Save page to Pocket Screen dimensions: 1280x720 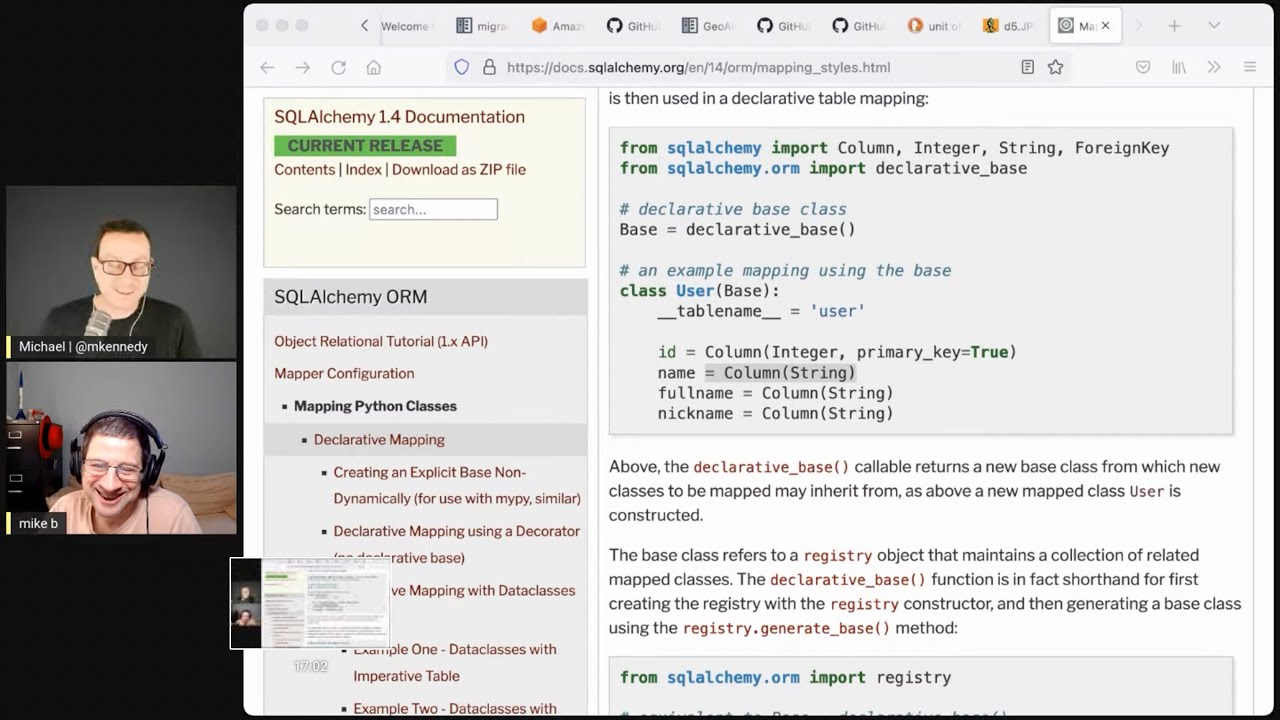[x=1143, y=67]
